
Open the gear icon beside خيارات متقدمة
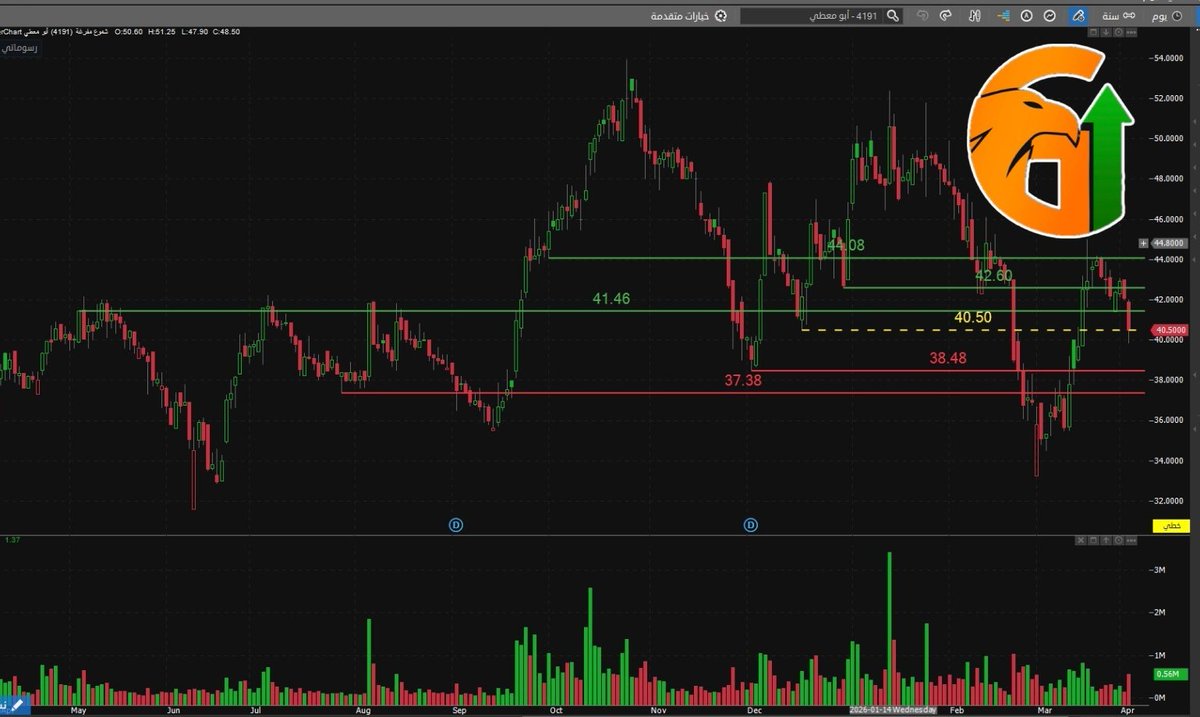[721, 16]
